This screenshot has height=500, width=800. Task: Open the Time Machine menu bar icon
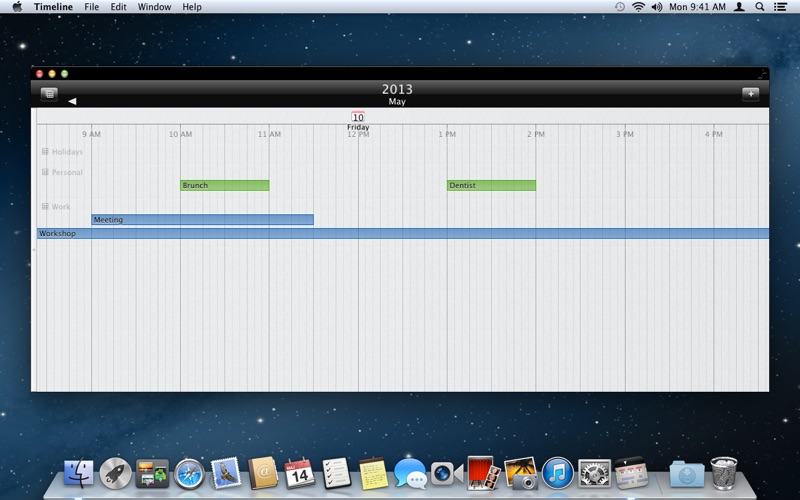tap(620, 7)
